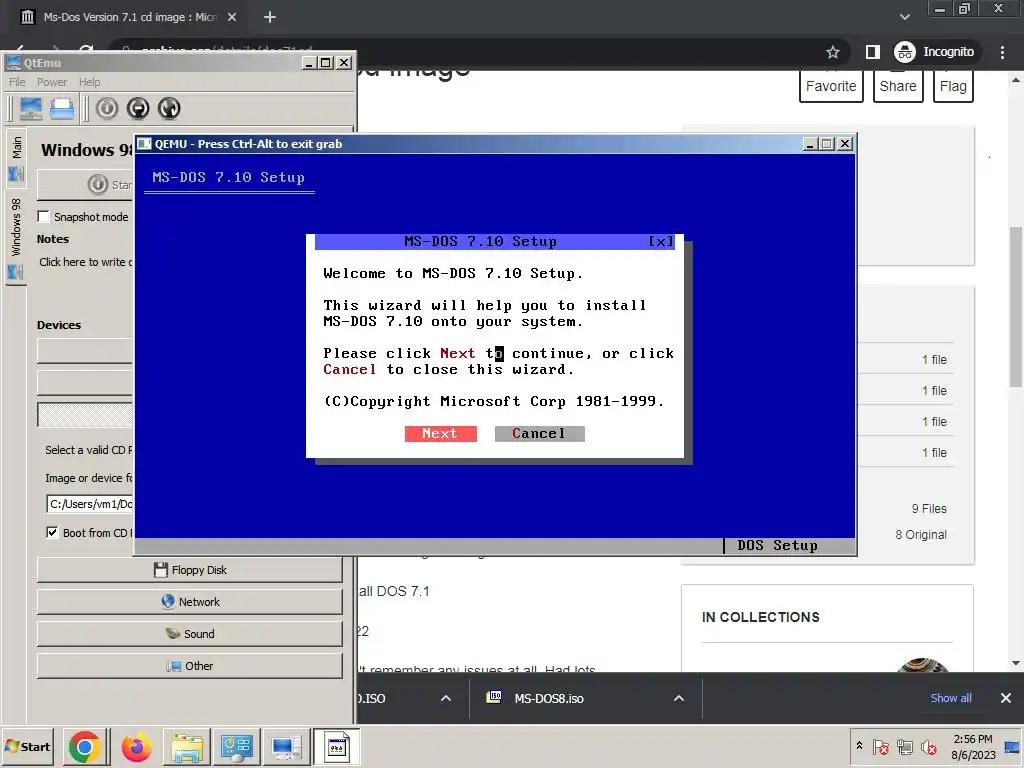Close the Ms-Dos Version 7.1 browser tab
Image resolution: width=1024 pixels, height=768 pixels.
click(232, 17)
